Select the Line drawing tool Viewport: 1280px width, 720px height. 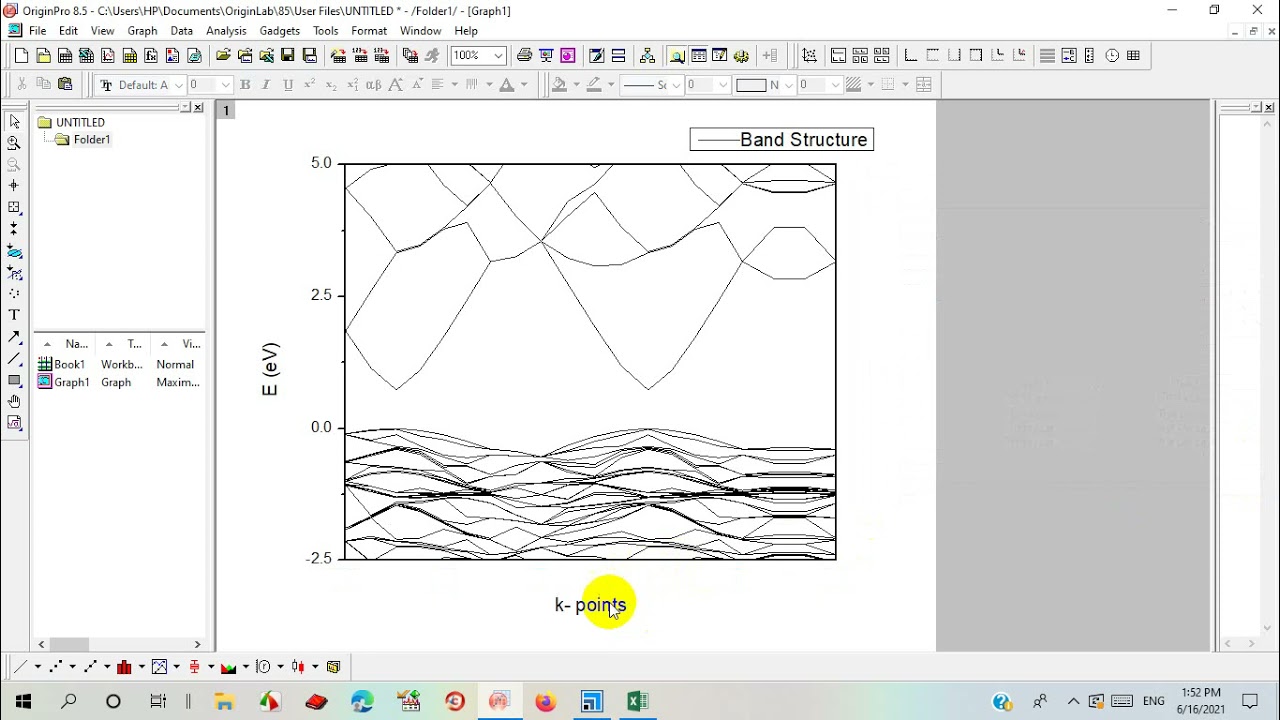pos(14,358)
